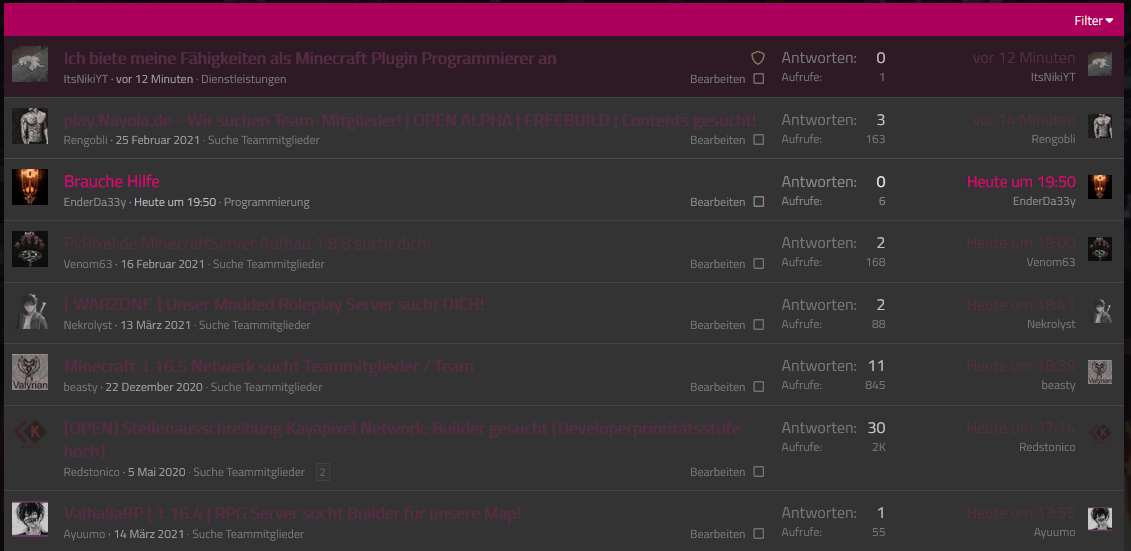
Task: Click Bearbeiten on the Plugin Programmierer thread
Action: 718,79
